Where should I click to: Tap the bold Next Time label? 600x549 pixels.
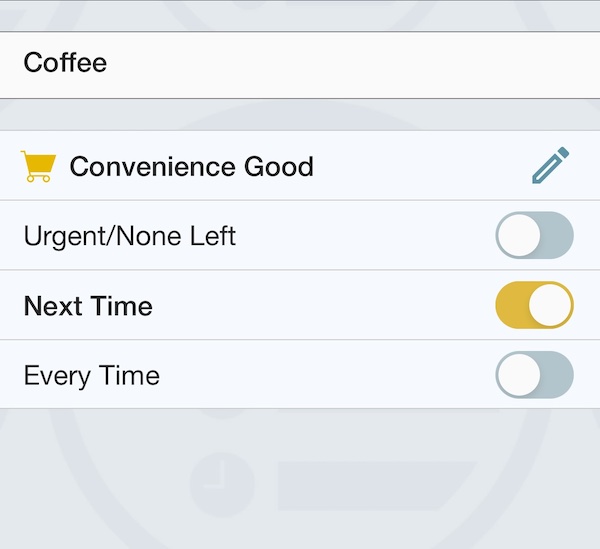(x=88, y=306)
